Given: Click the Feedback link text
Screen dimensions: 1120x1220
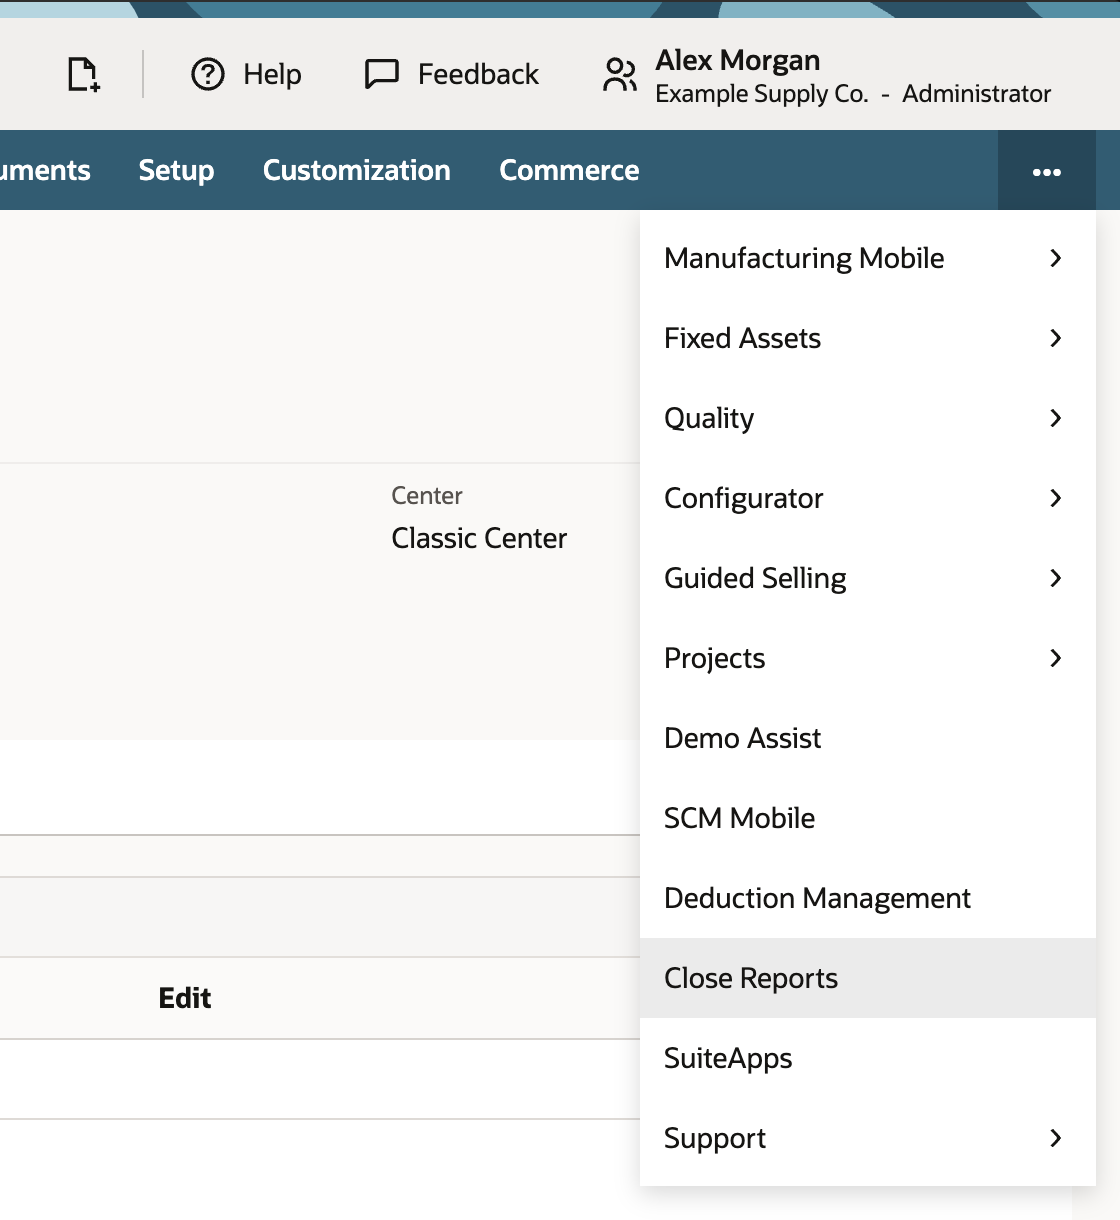Looking at the screenshot, I should pos(478,74).
